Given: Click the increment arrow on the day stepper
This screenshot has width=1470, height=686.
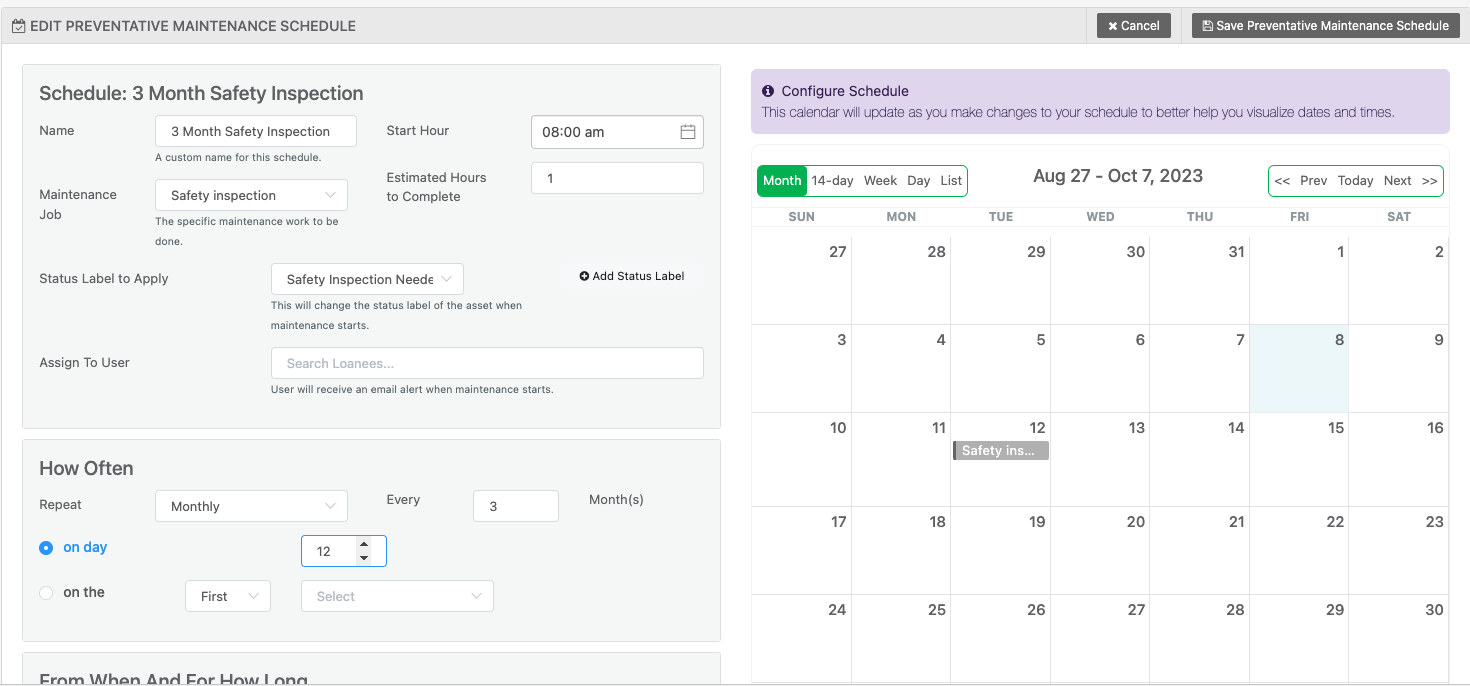Looking at the screenshot, I should 364,545.
